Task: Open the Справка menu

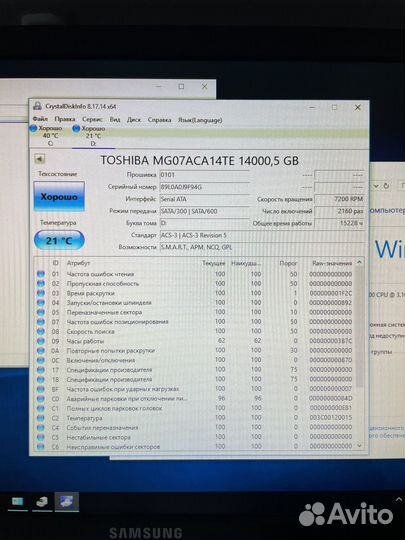Action: [x=159, y=120]
